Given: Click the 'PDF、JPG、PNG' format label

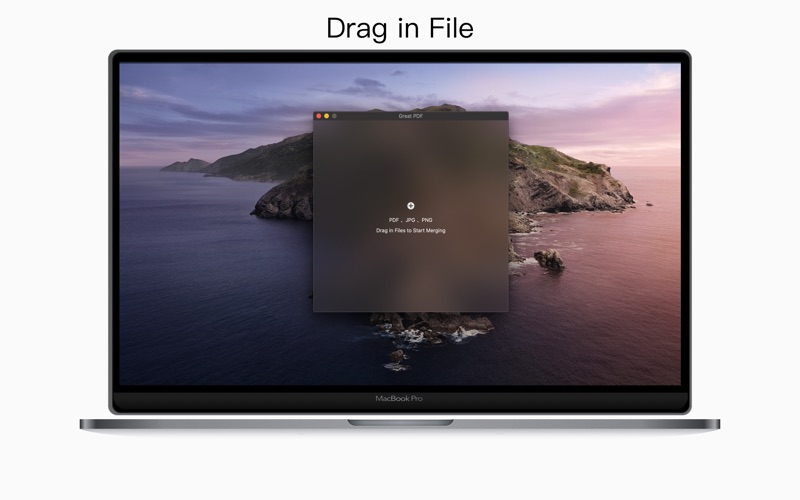Looking at the screenshot, I should coord(411,220).
